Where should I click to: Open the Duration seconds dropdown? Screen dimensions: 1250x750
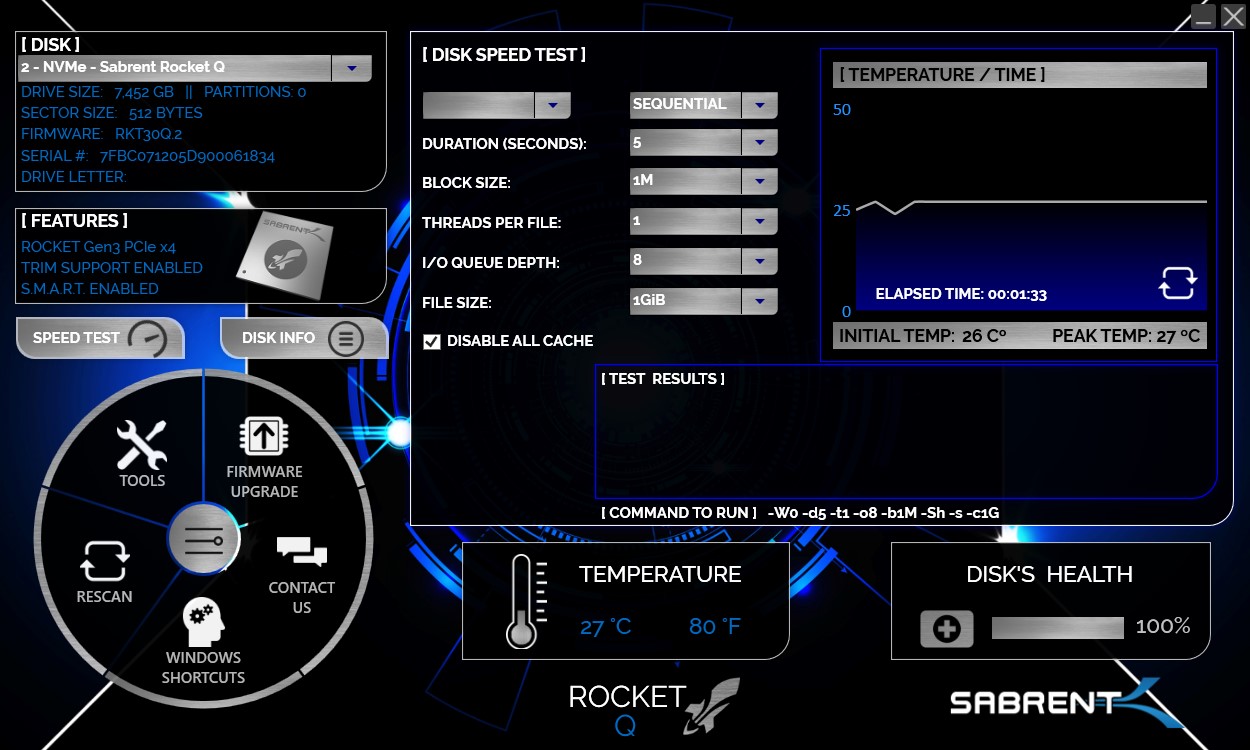point(760,143)
